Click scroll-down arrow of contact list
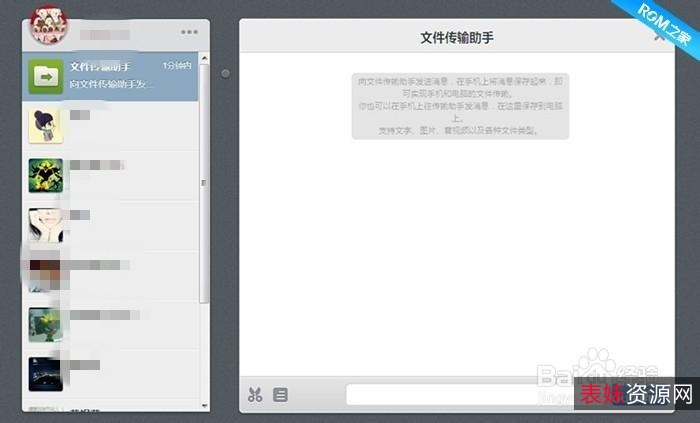The image size is (700, 423). (x=204, y=406)
